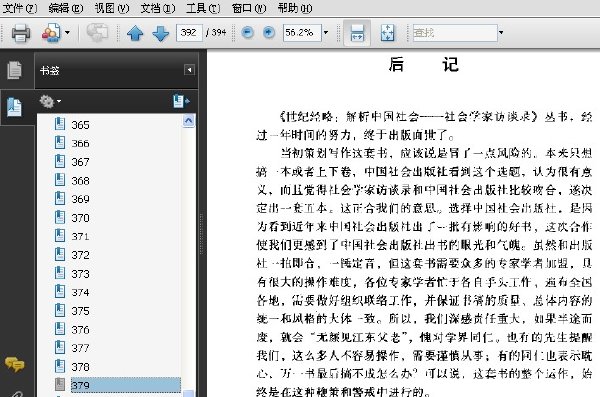This screenshot has height=397, width=600.
Task: Click the new bookmark icon in panel
Action: coord(181,101)
